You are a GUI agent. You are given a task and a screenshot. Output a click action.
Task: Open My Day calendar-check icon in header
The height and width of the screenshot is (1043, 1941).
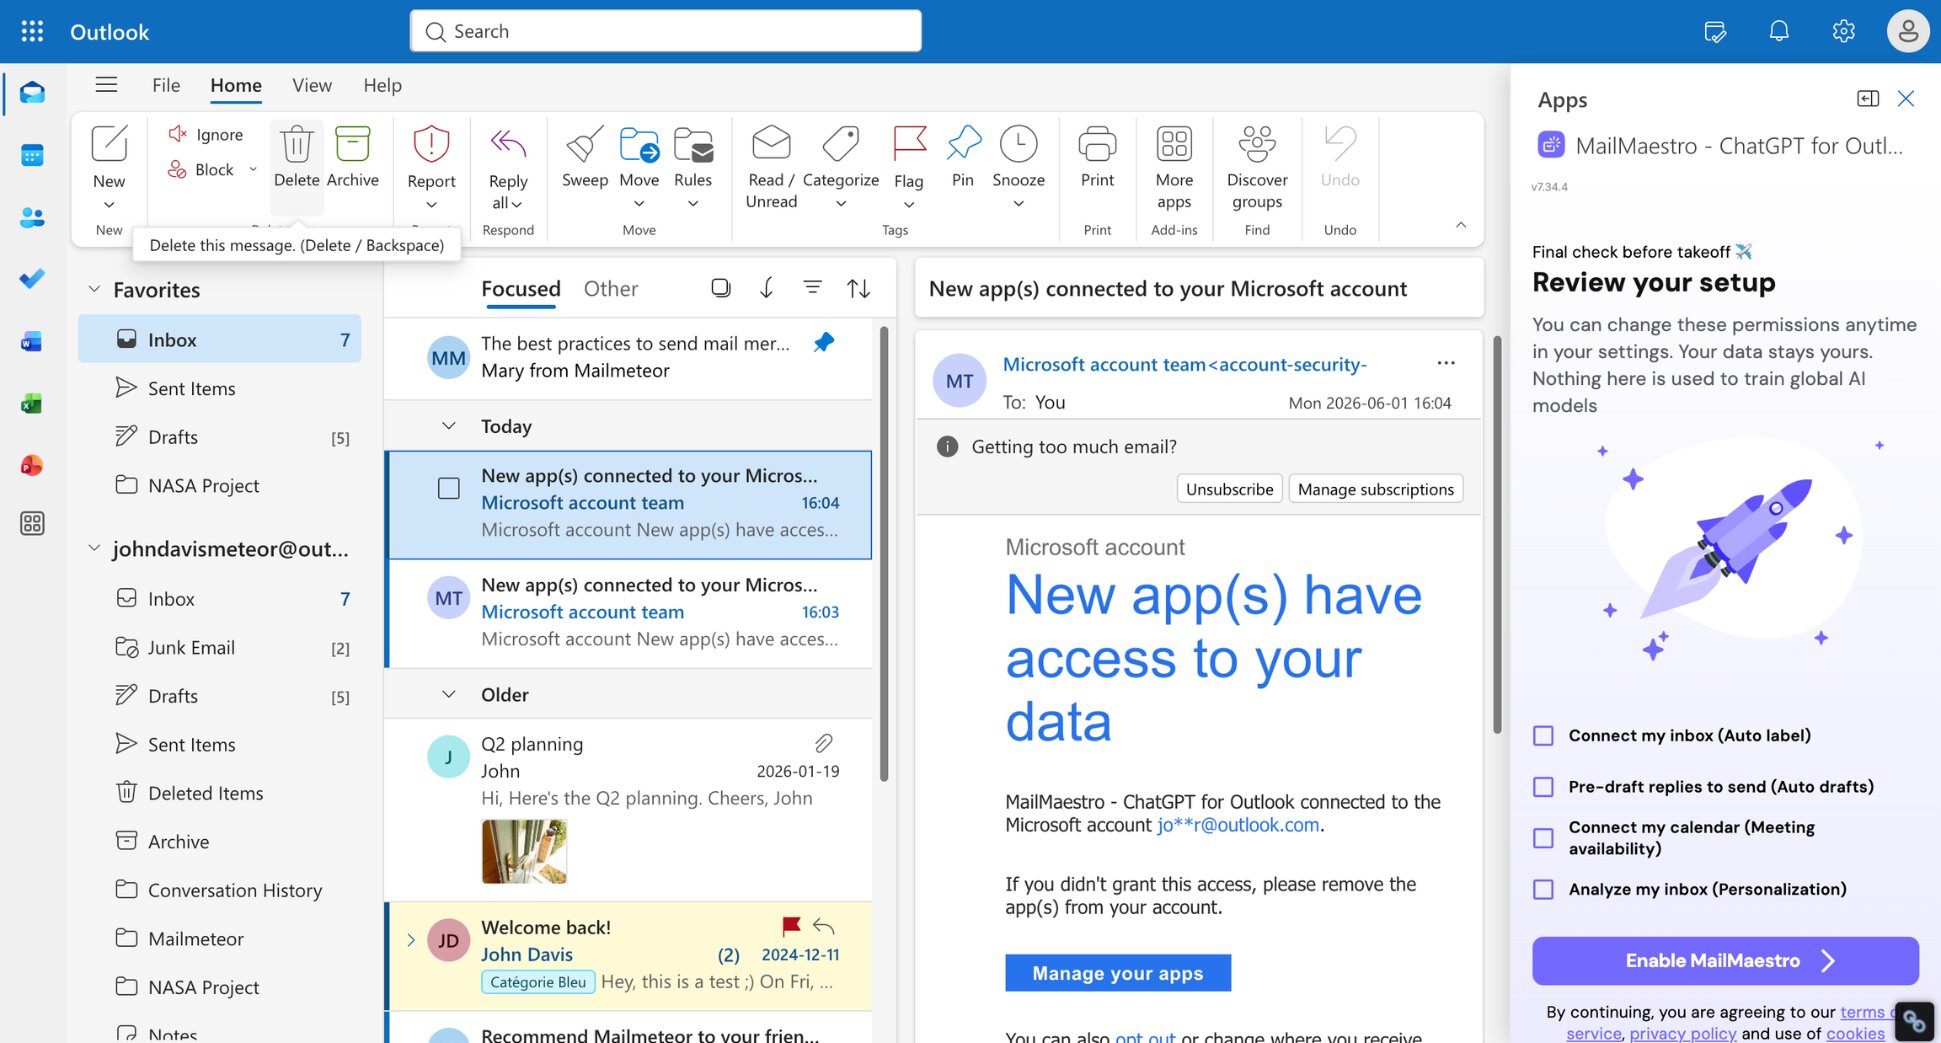tap(1715, 31)
